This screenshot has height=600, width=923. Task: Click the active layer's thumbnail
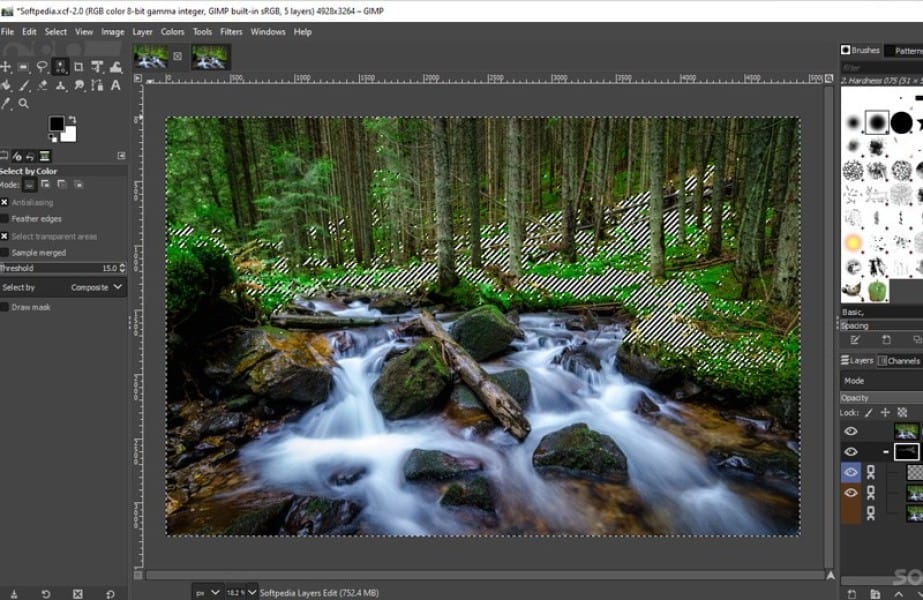click(x=912, y=472)
